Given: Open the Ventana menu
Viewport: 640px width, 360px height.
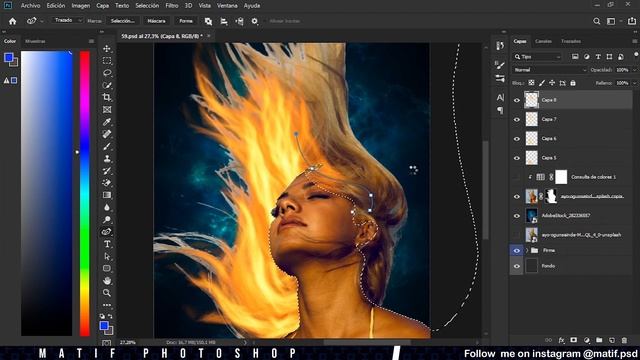Looking at the screenshot, I should 227,6.
